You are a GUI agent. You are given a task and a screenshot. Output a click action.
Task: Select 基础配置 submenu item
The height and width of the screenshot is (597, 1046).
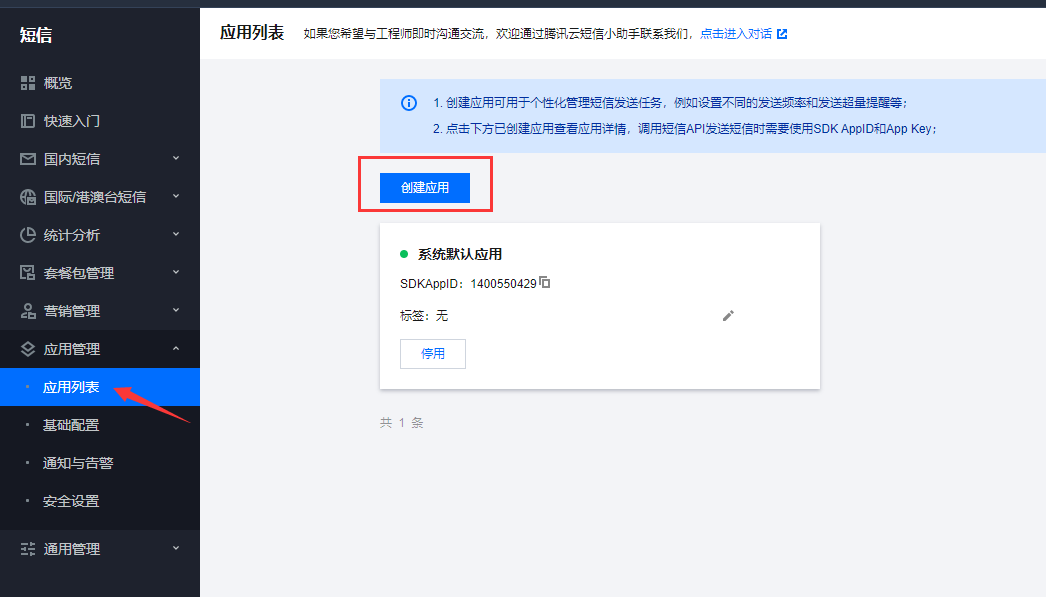coord(100,425)
